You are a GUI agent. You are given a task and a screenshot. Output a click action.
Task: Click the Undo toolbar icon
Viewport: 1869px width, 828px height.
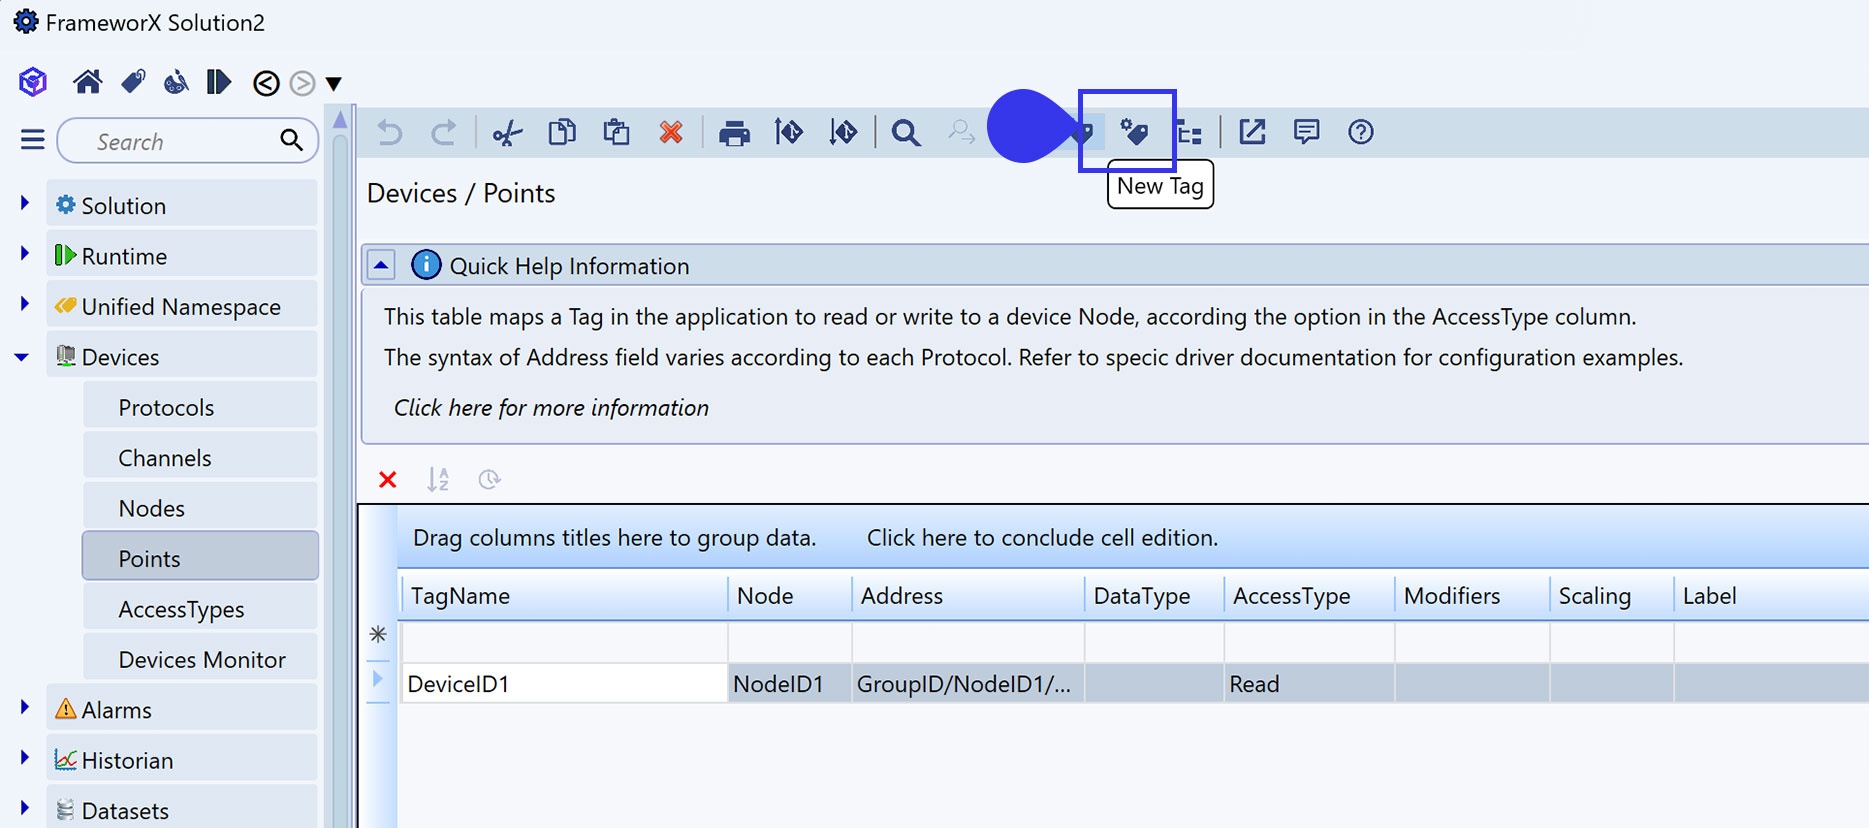[x=390, y=132]
